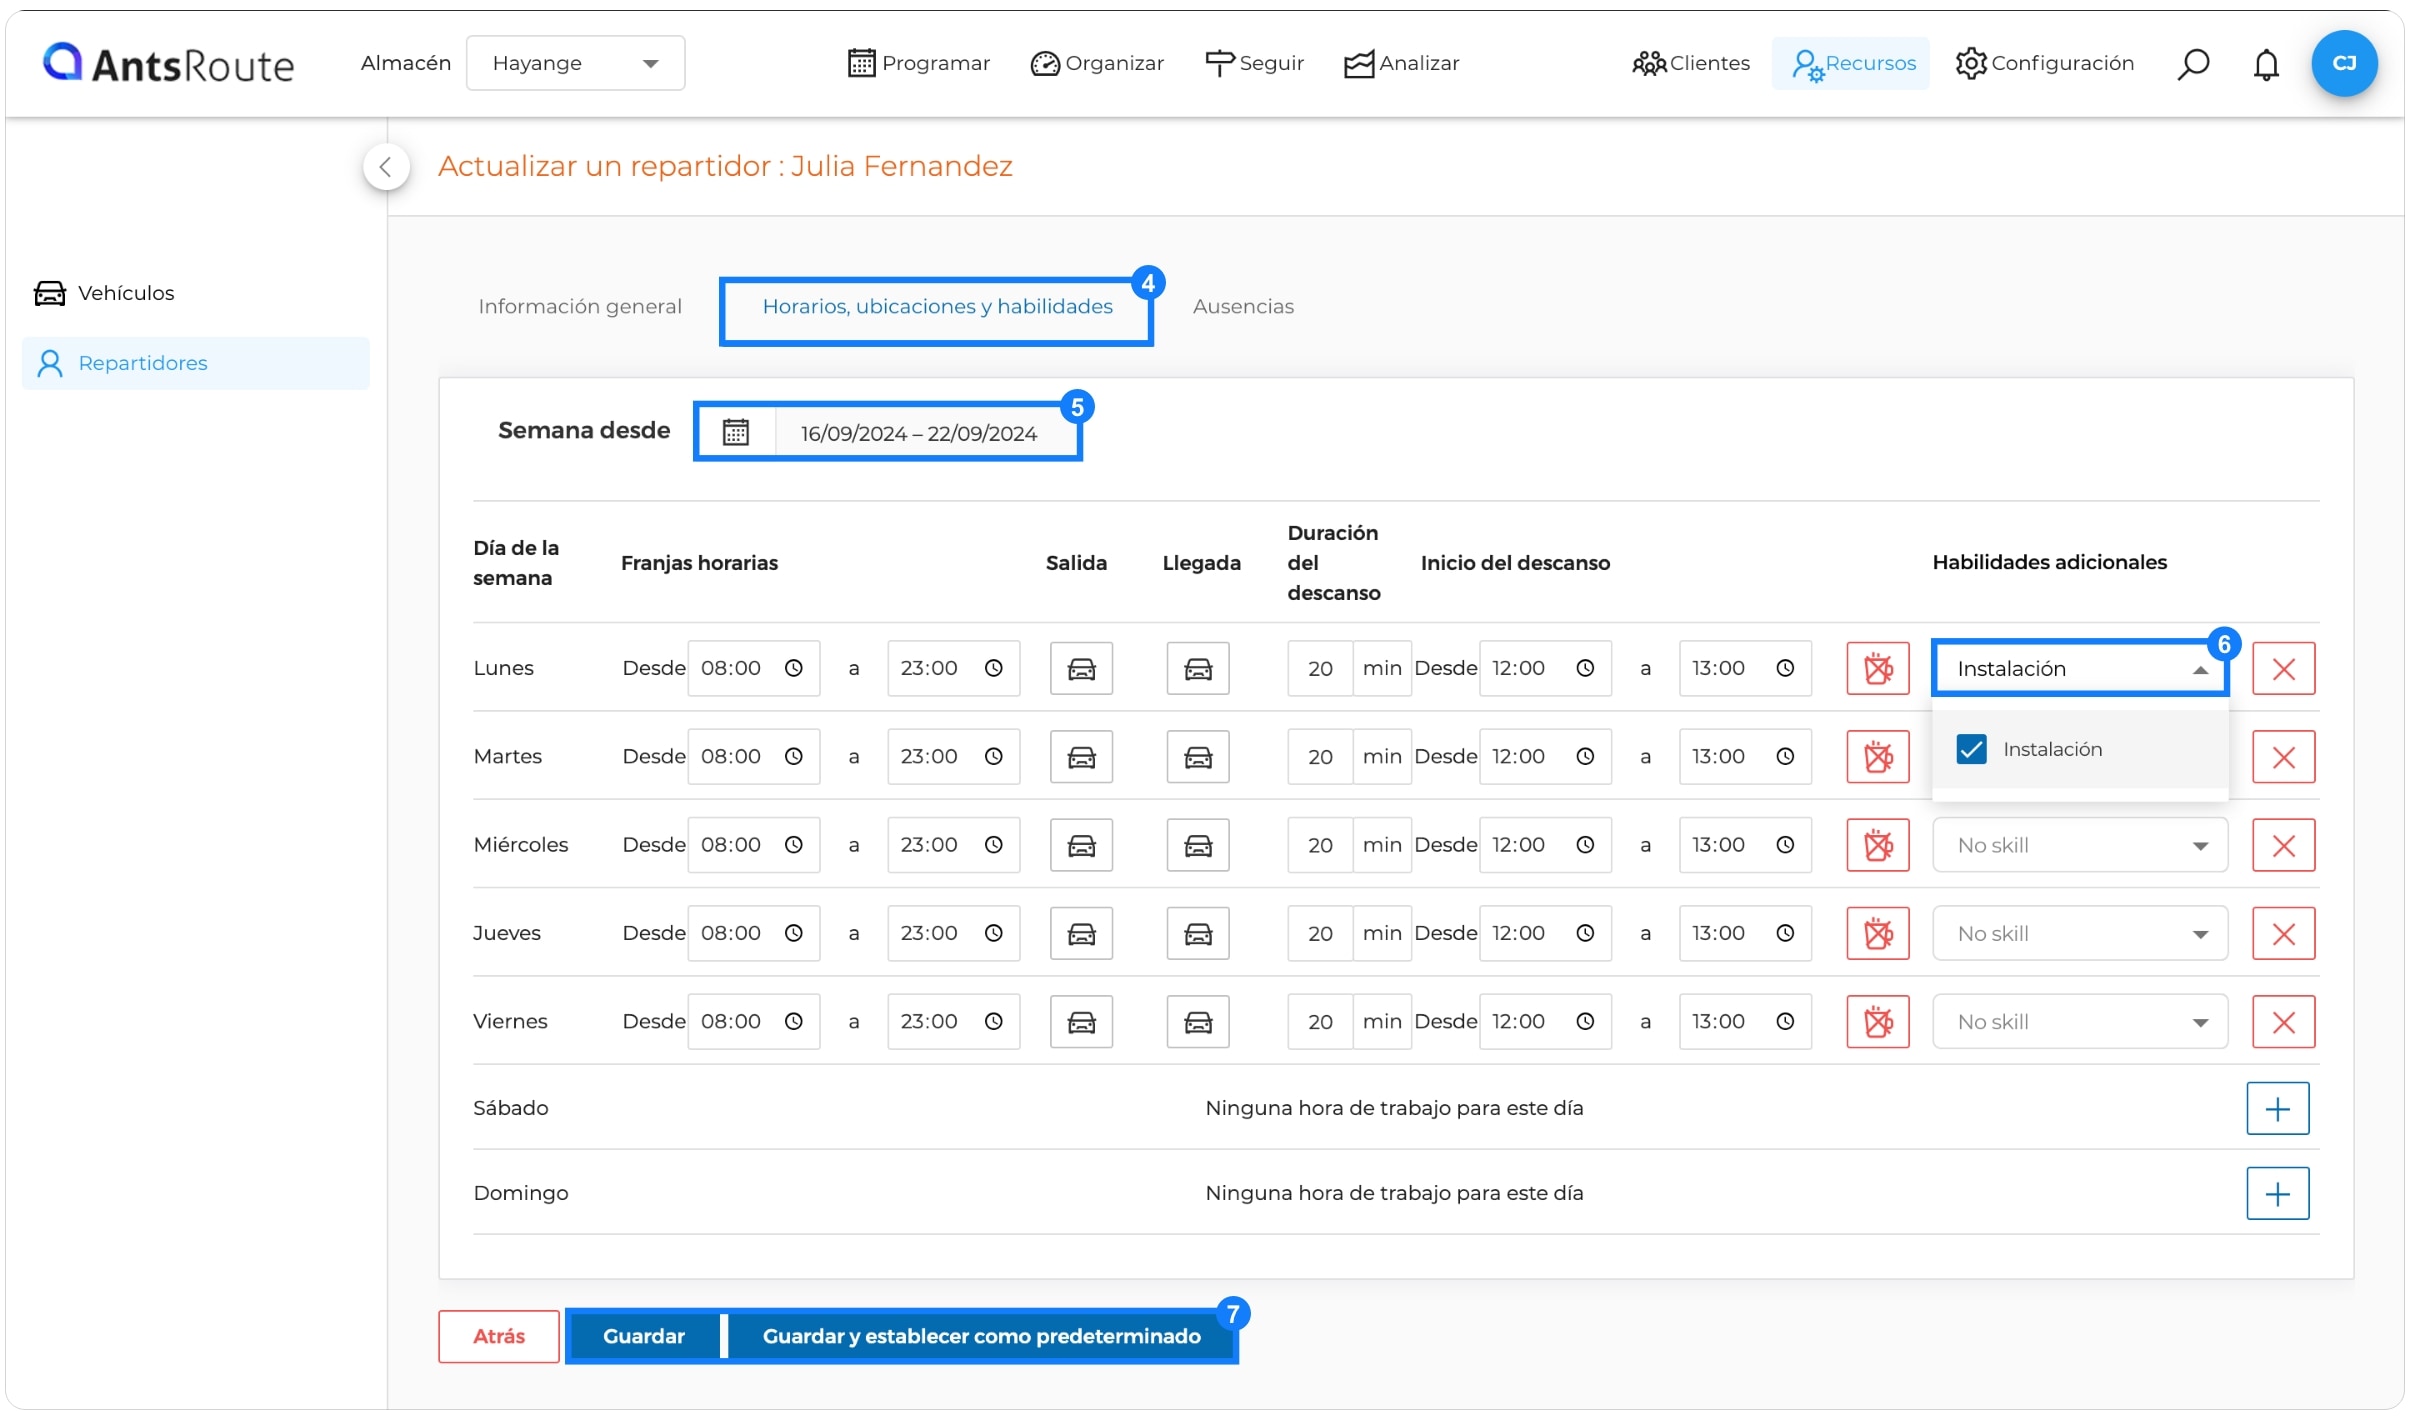Expand the Viernes No skill dropdown
2410x1419 pixels.
(x=2080, y=1022)
